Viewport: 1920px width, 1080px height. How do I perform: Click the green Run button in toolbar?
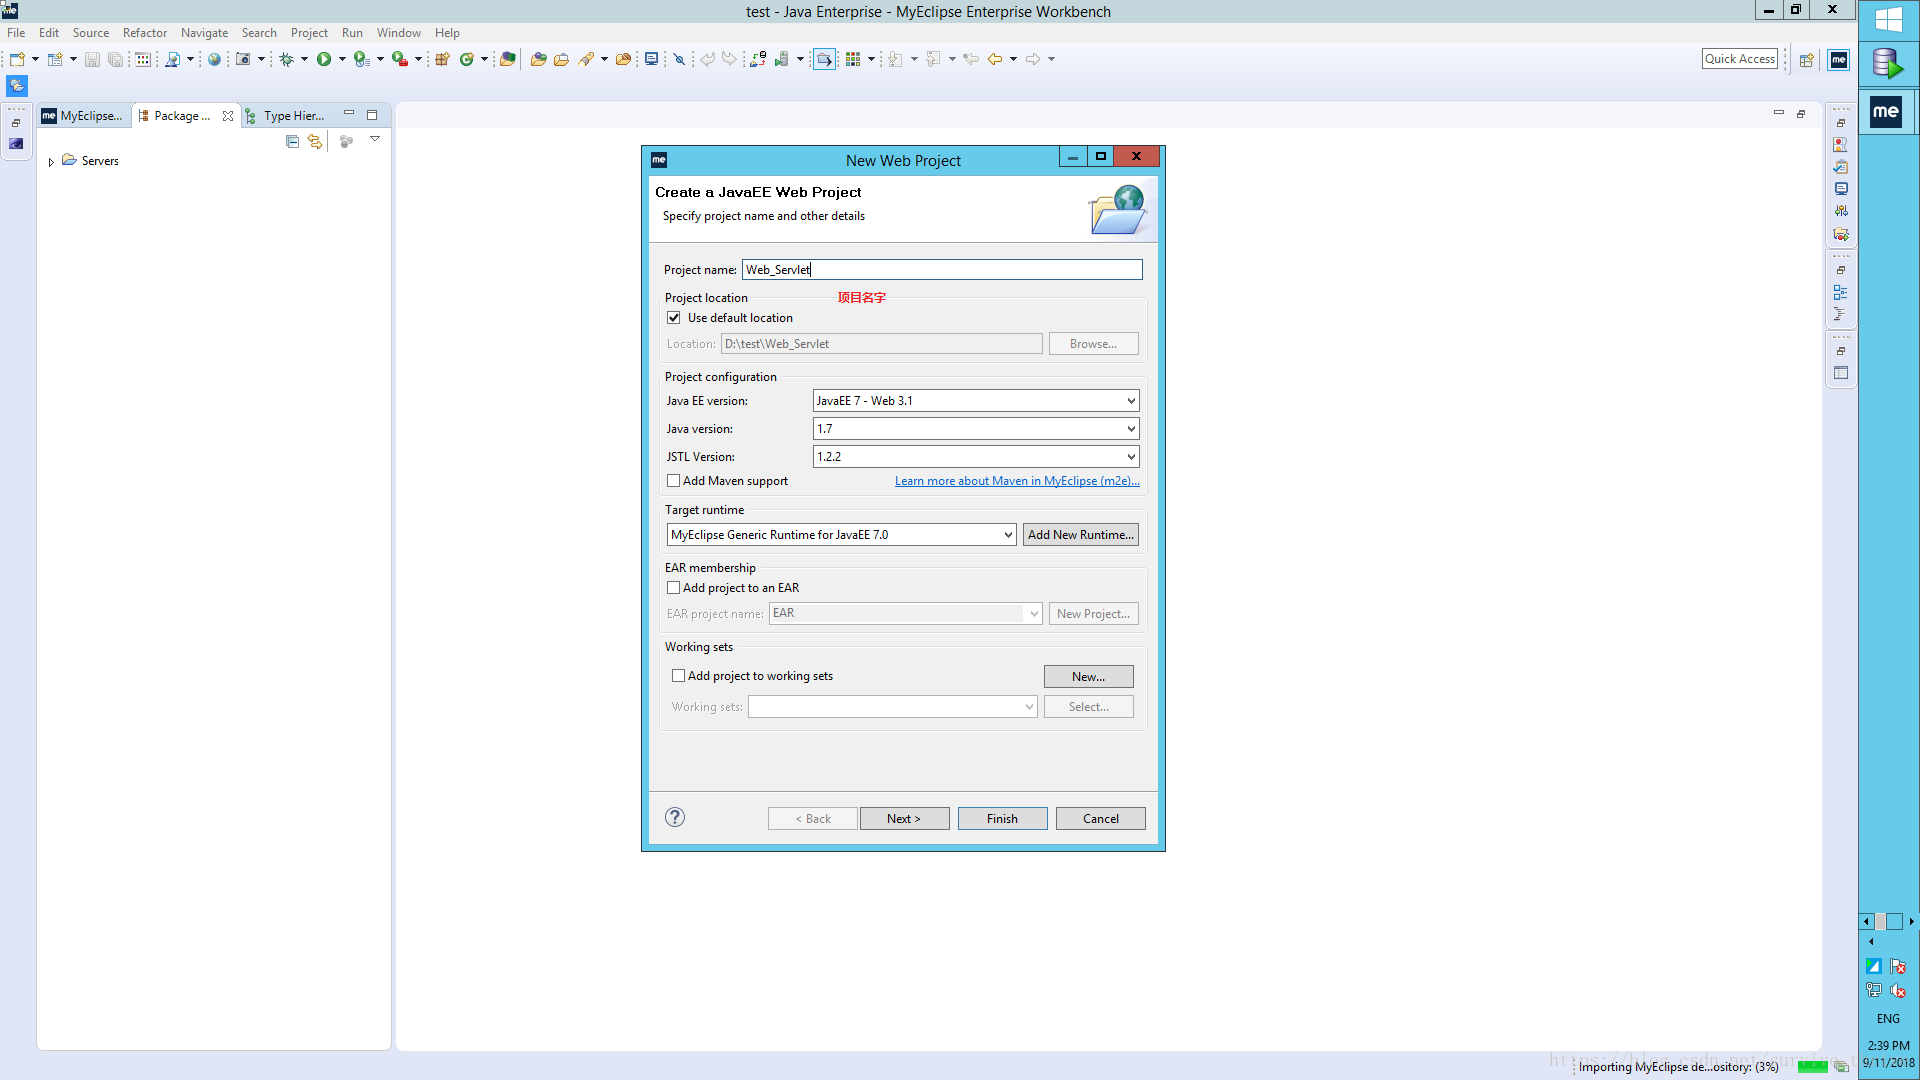[x=324, y=59]
